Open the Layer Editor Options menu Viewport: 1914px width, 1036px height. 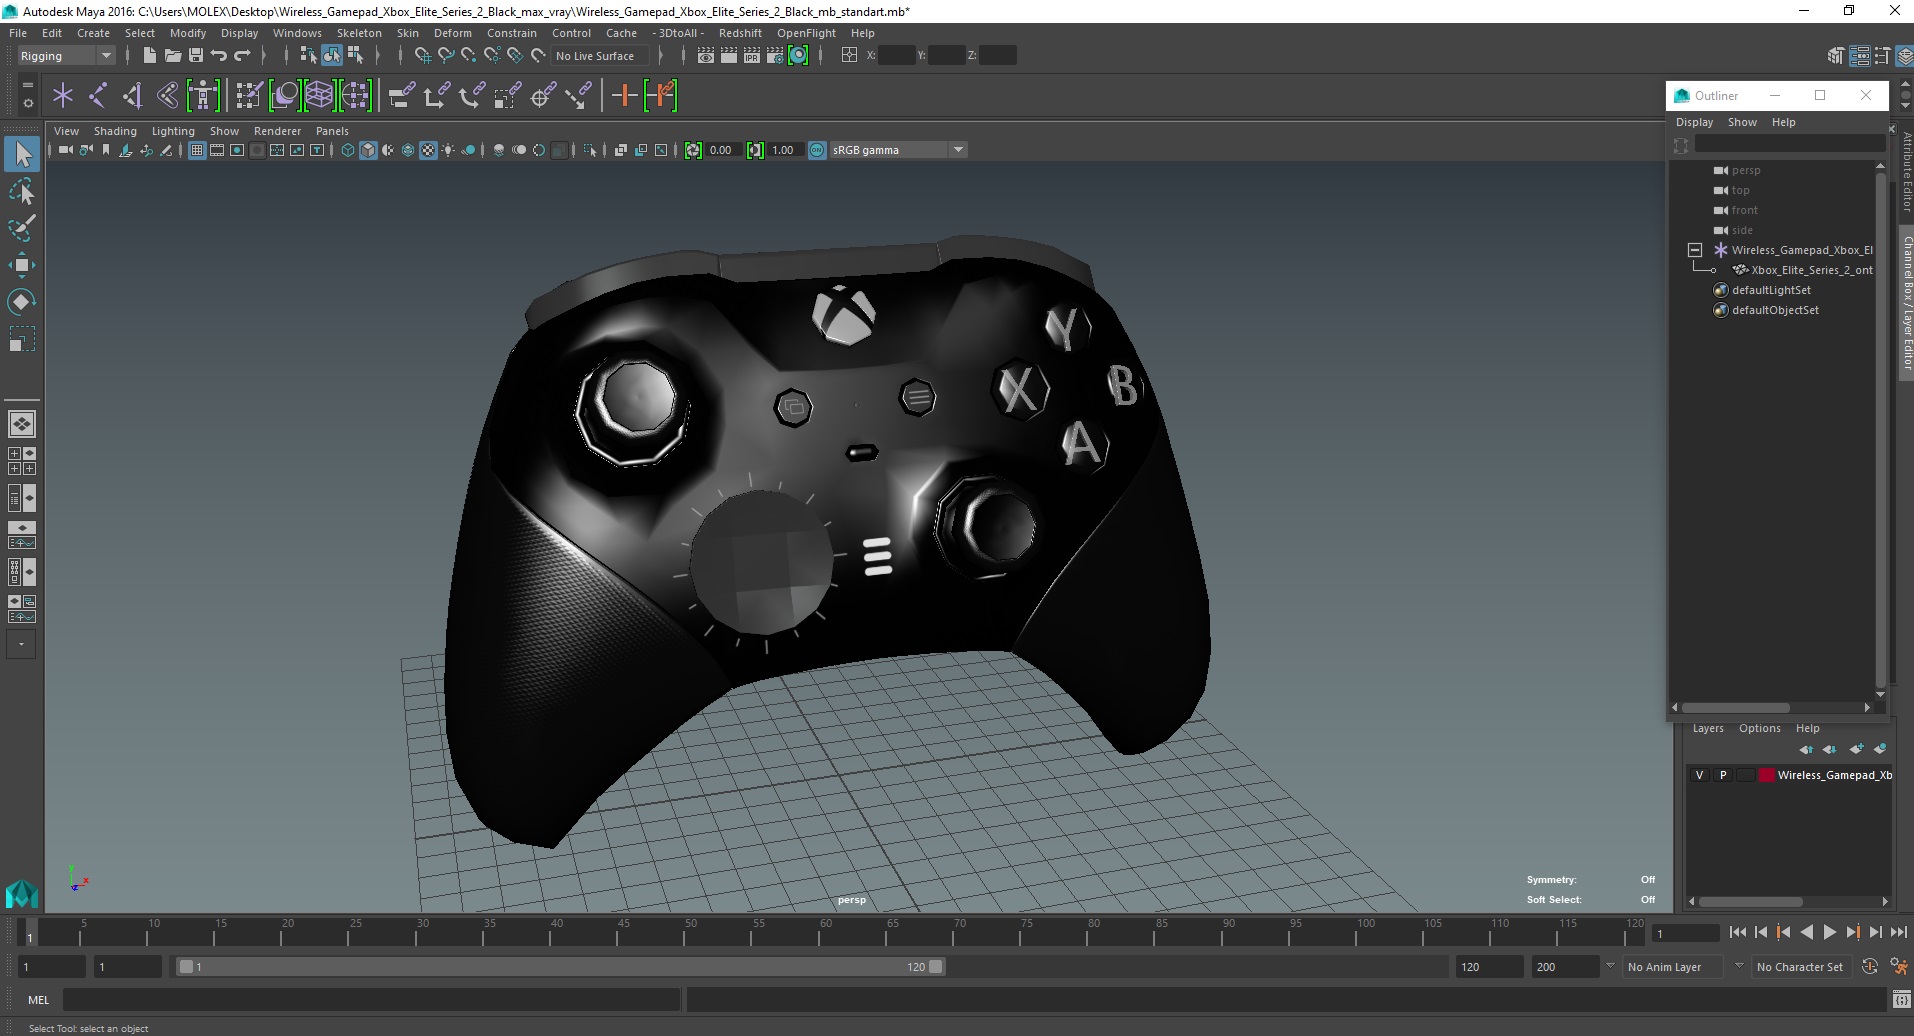click(x=1759, y=728)
